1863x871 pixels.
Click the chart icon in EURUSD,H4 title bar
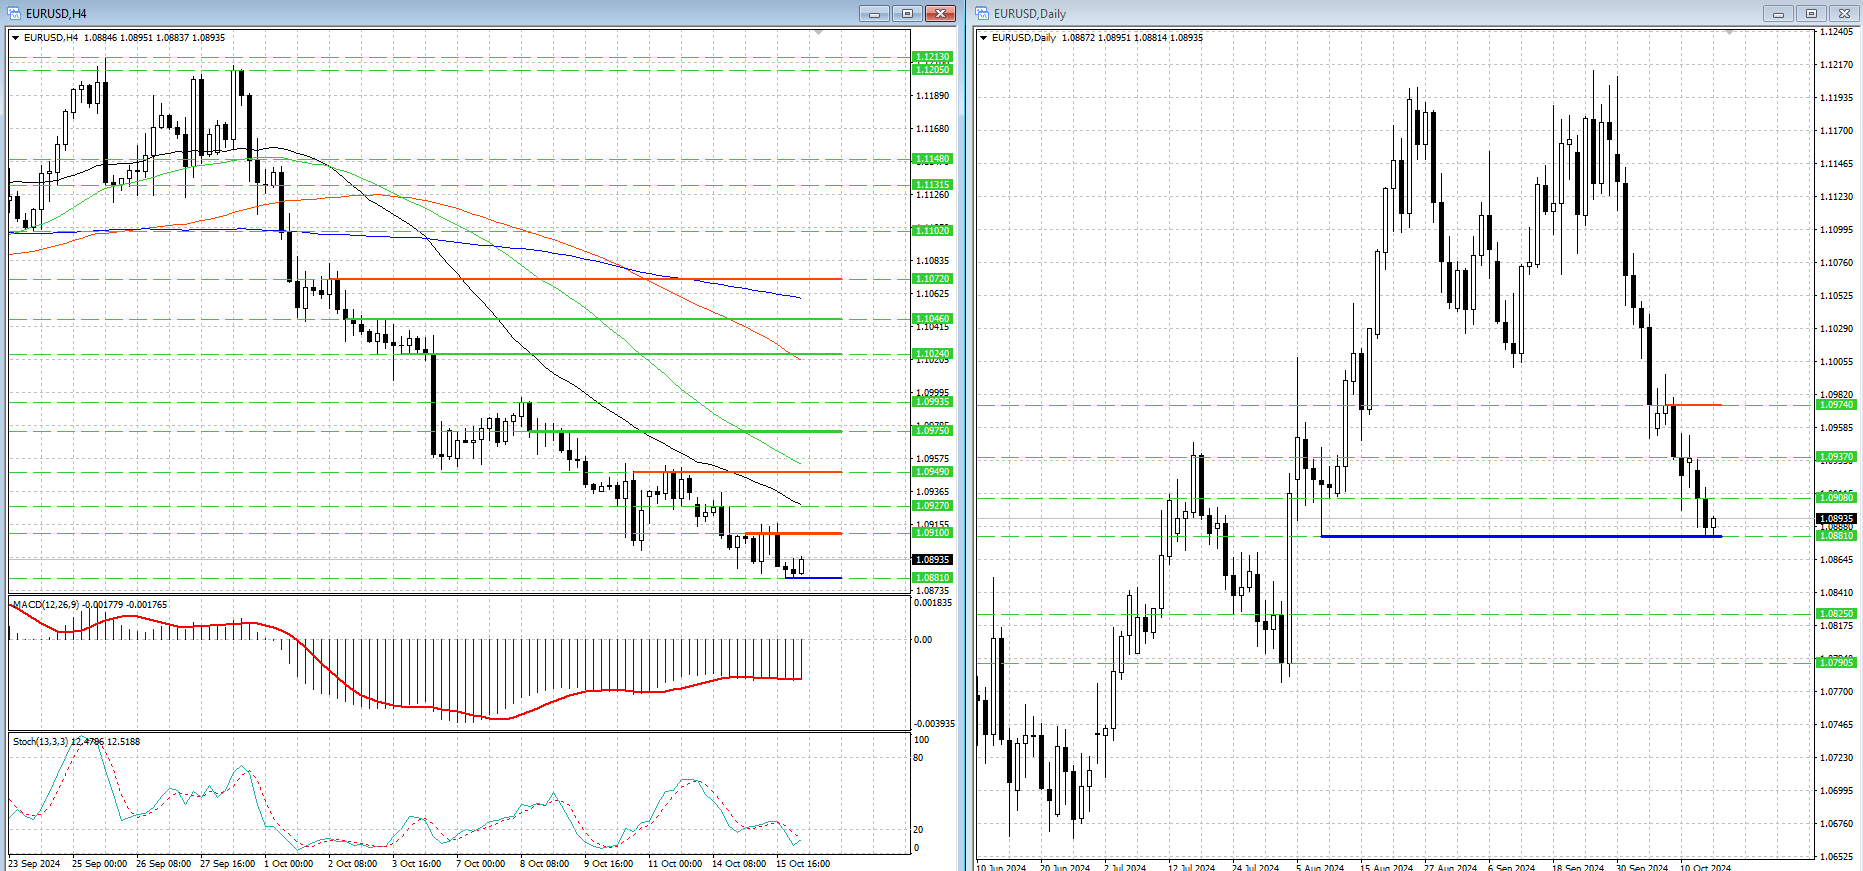coord(14,13)
